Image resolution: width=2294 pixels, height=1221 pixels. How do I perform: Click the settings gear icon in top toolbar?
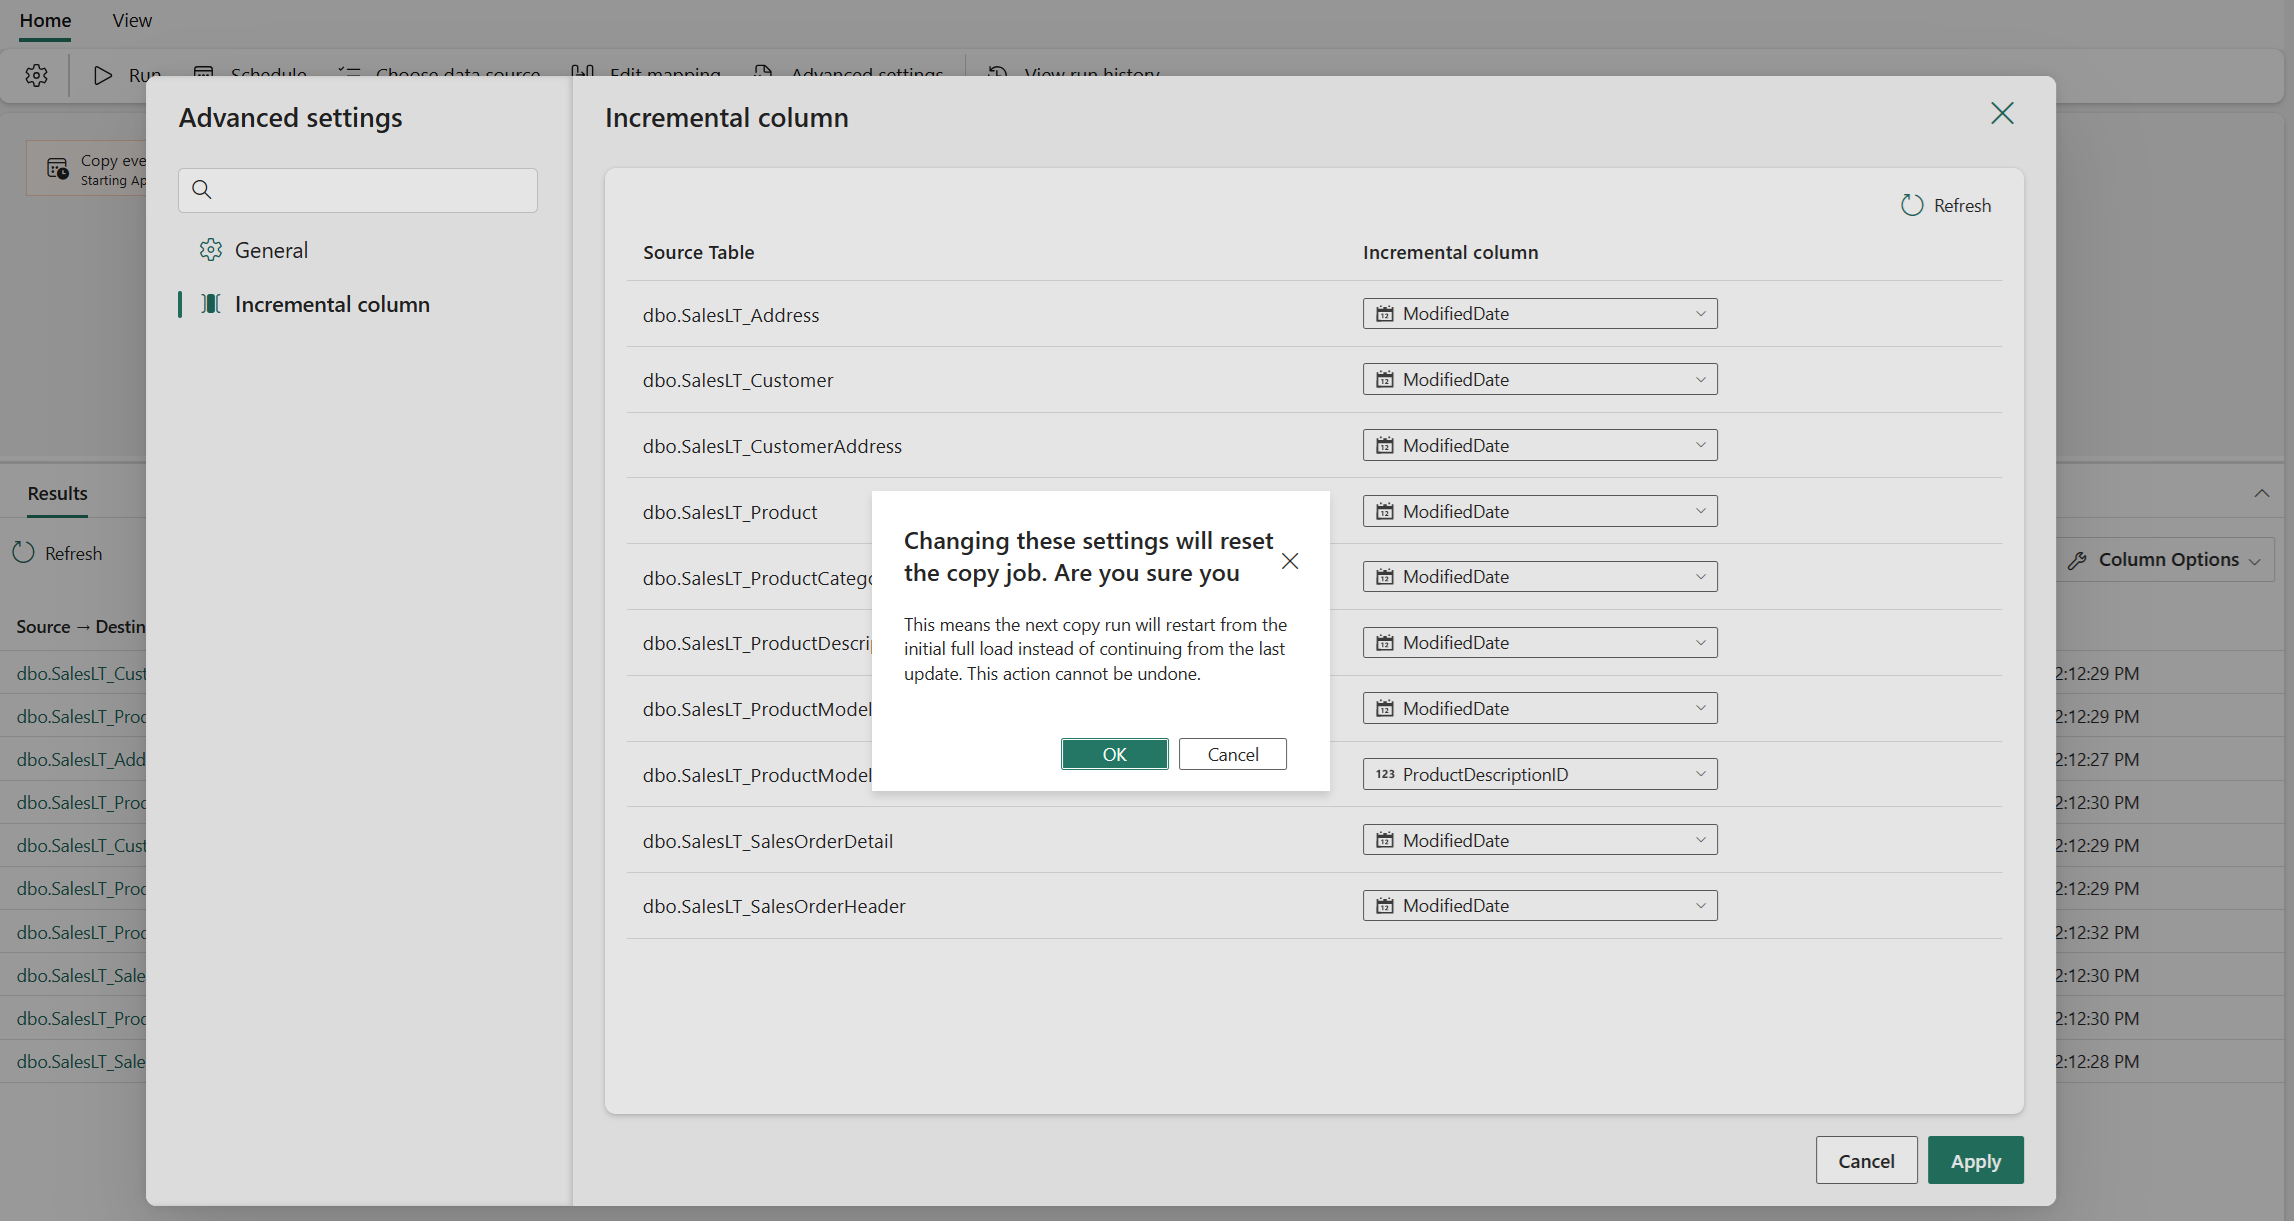37,75
